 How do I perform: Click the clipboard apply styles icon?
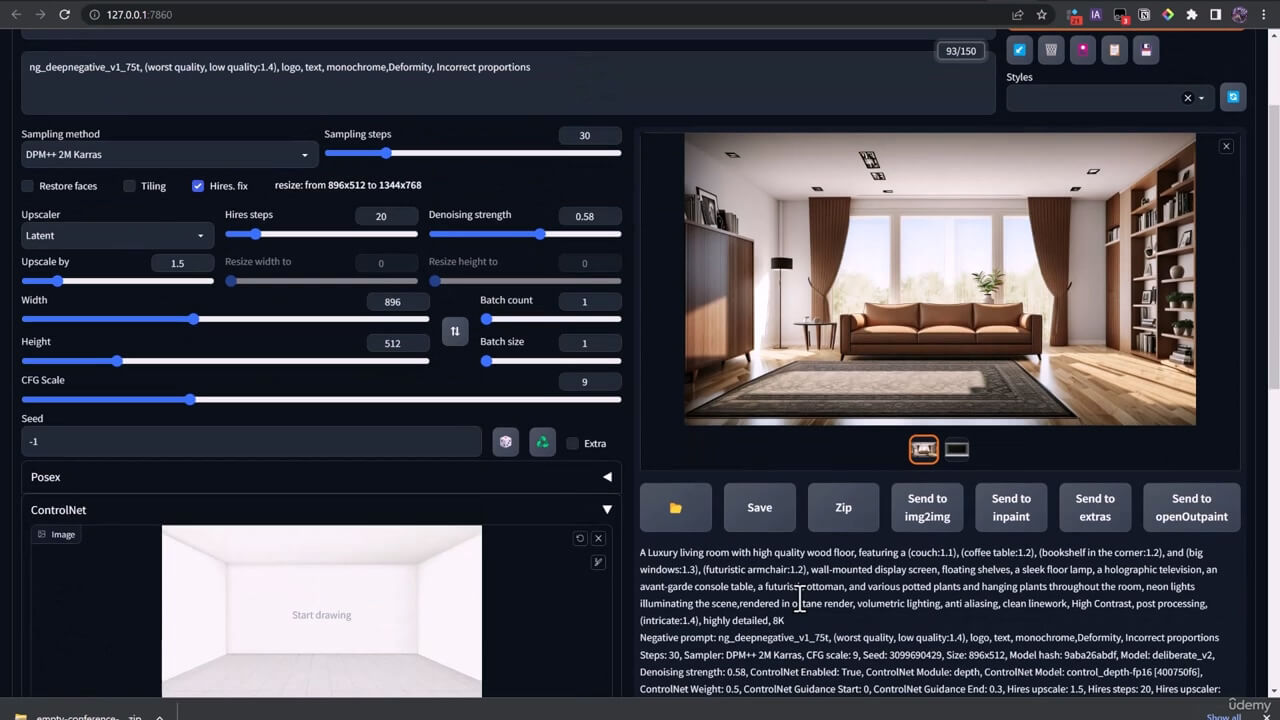click(x=1114, y=49)
